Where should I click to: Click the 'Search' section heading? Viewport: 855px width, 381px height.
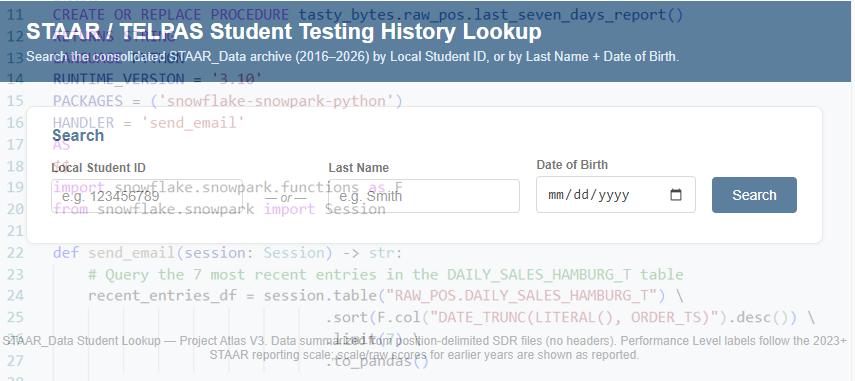[x=78, y=135]
